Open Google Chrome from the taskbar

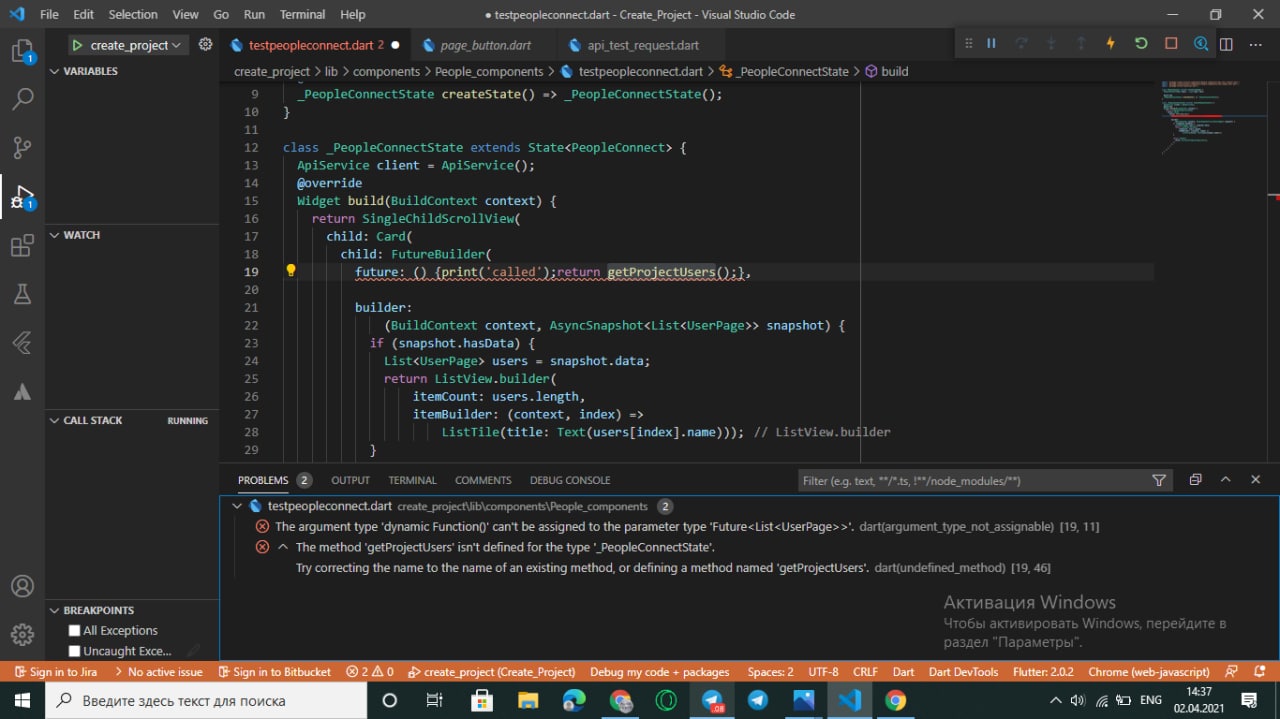(x=895, y=700)
